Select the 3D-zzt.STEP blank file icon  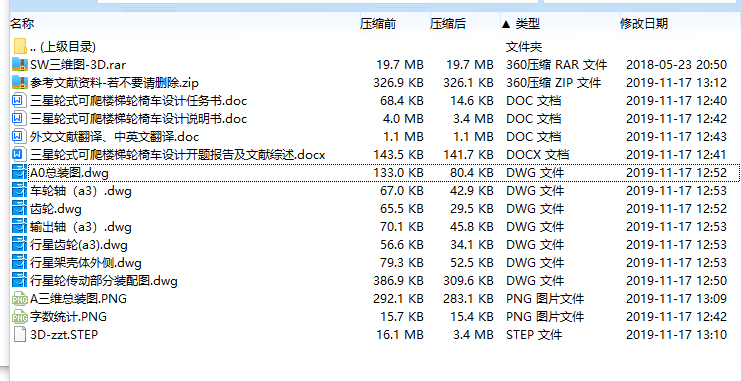(19, 335)
